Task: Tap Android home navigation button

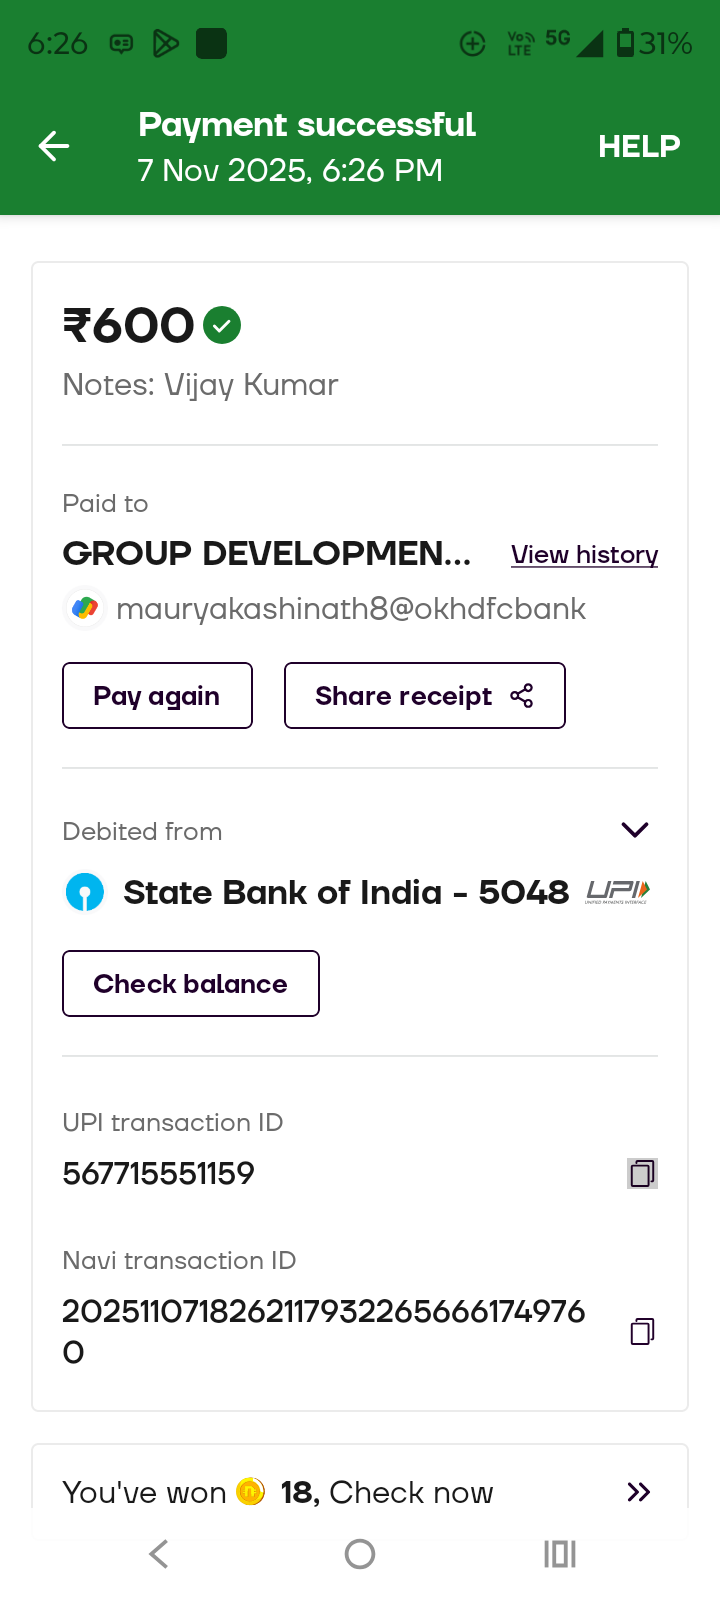Action: (x=360, y=1554)
